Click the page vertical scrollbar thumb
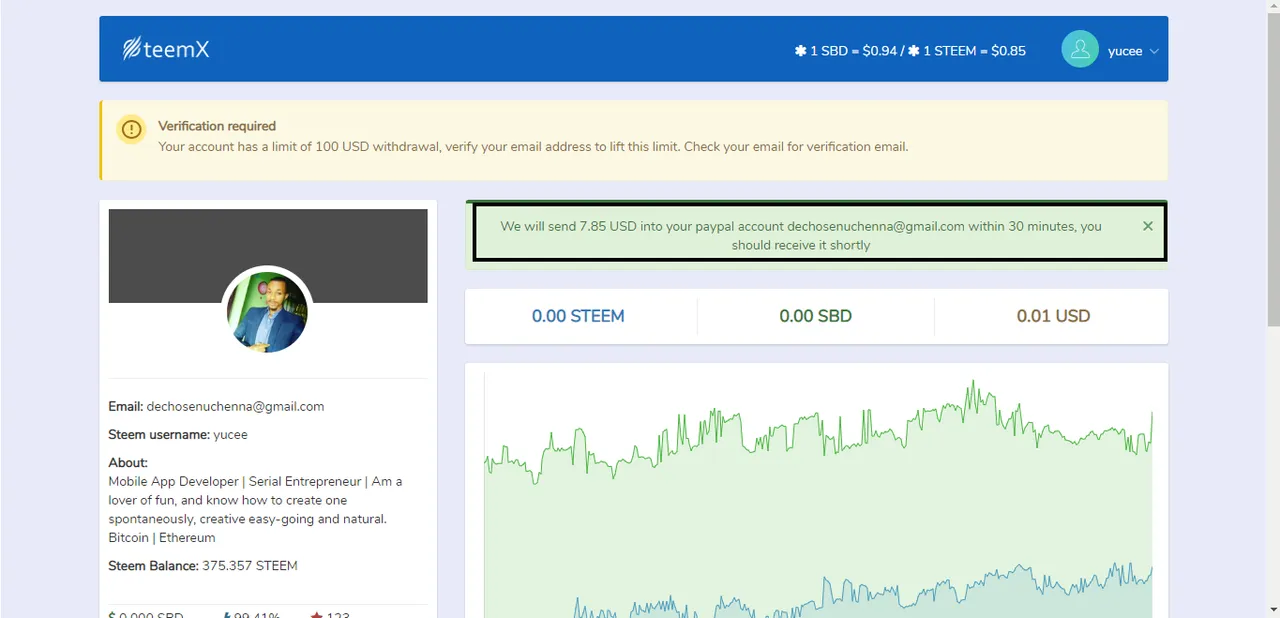Viewport: 1280px width, 618px height. click(x=1273, y=170)
